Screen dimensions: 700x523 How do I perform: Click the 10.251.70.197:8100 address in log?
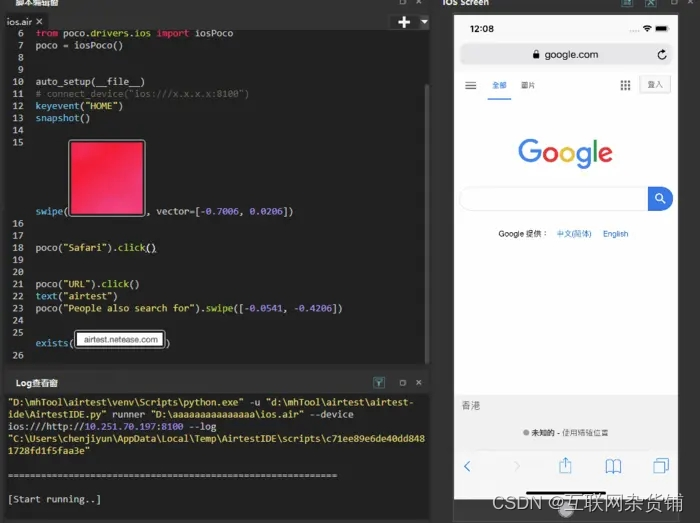click(134, 427)
